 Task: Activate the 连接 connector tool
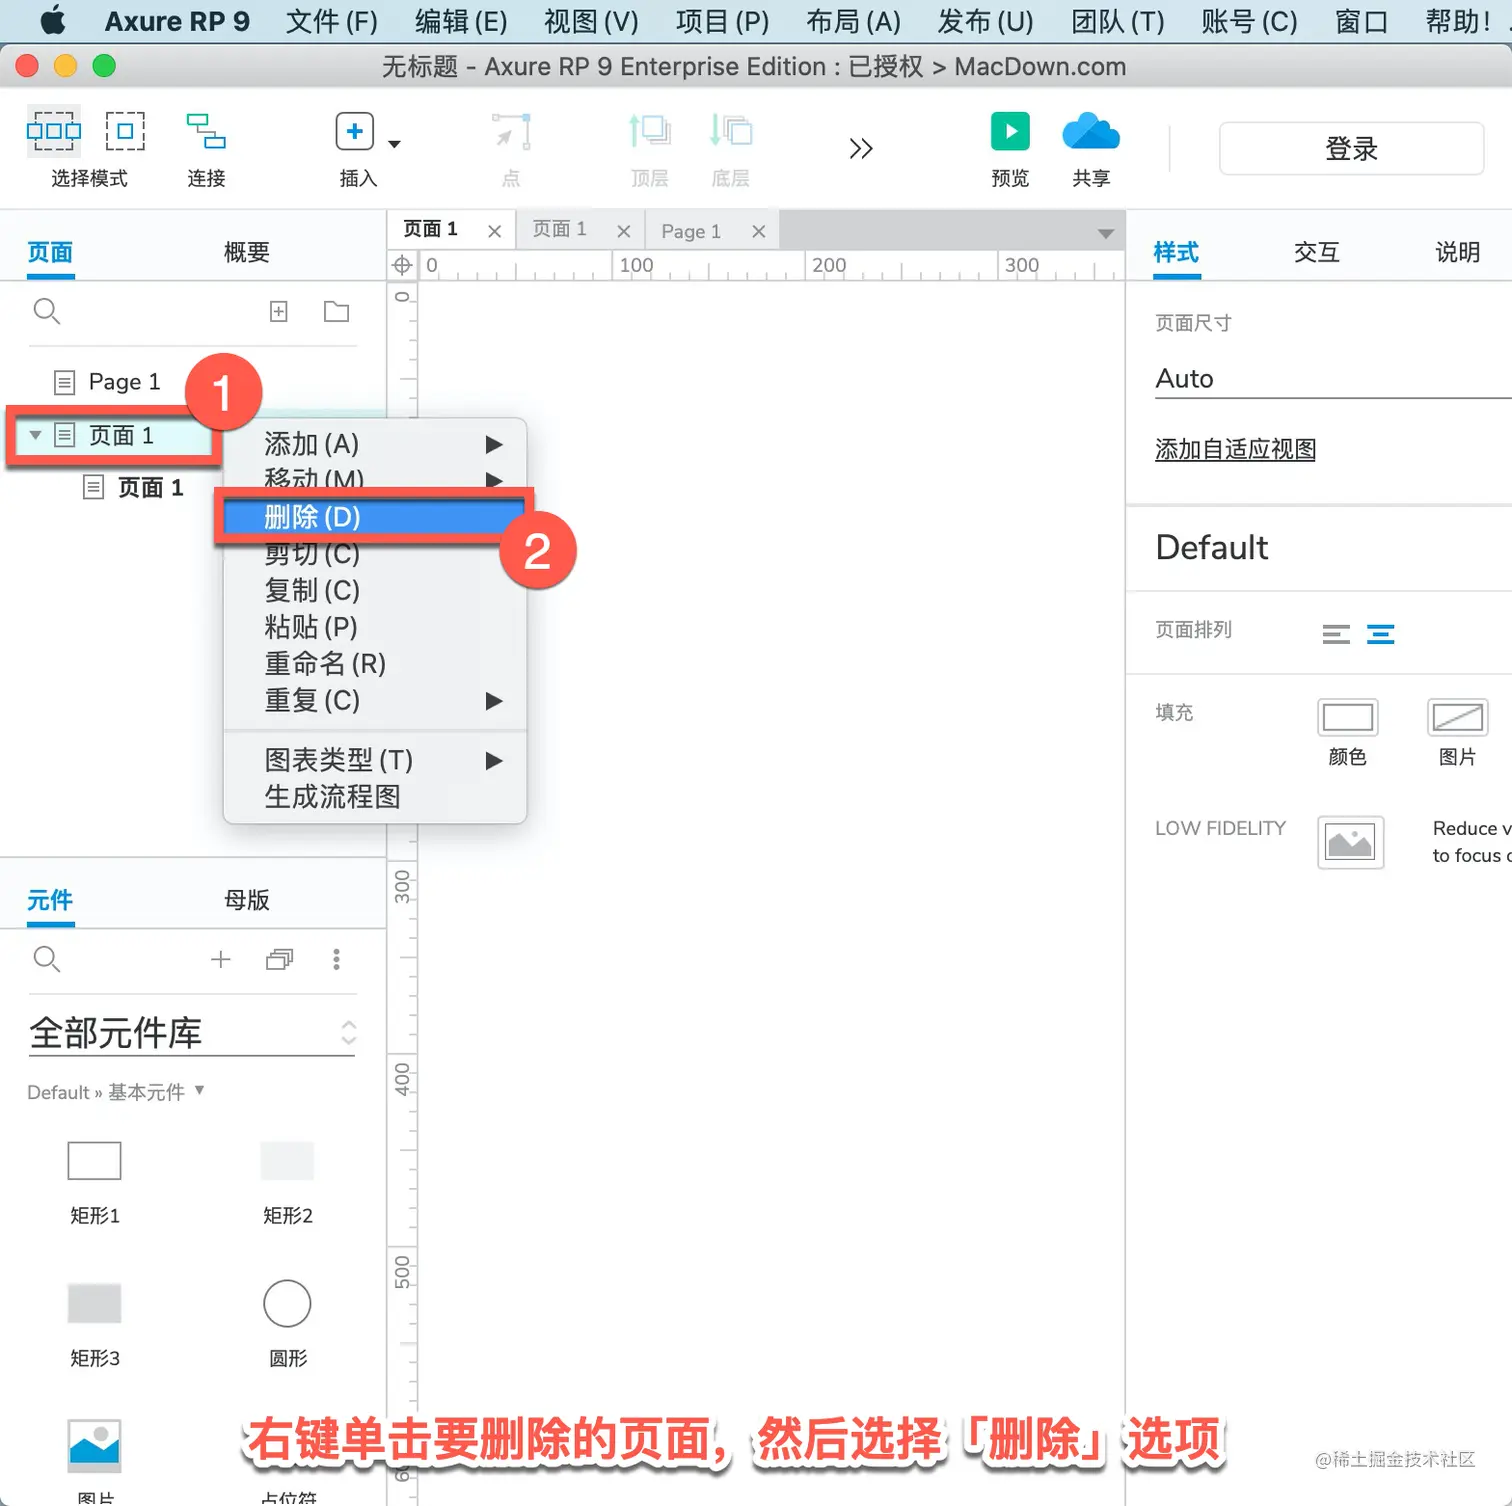[206, 131]
